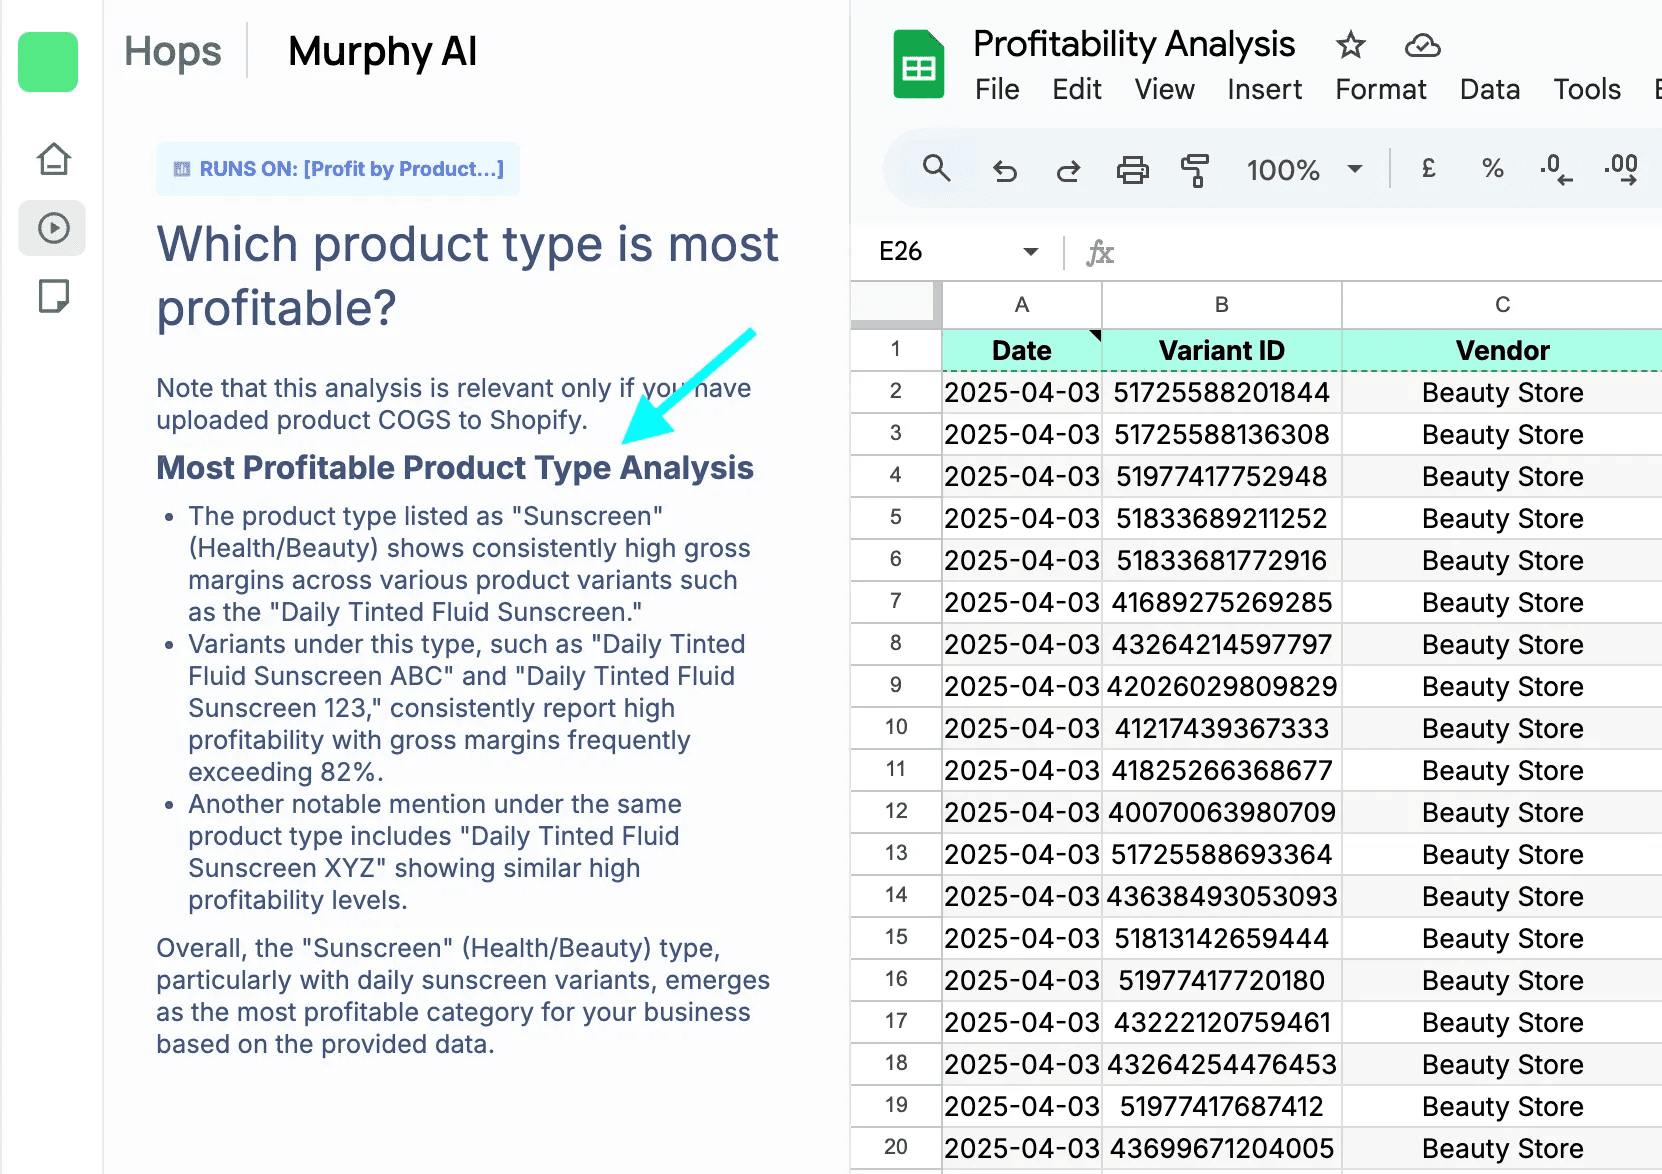Select row 1 header

896,350
